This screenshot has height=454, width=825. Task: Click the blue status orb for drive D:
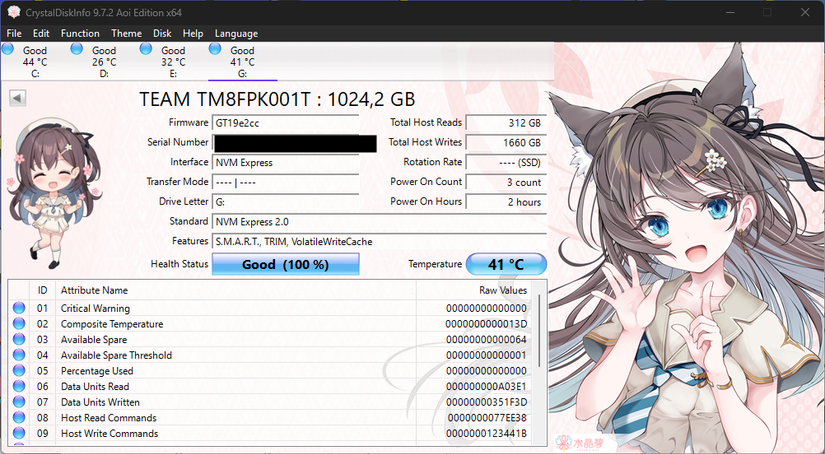pos(77,49)
